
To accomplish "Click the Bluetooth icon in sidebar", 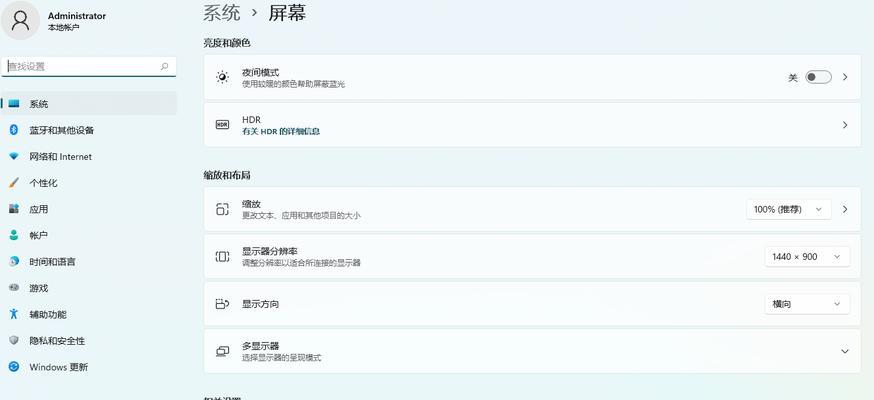I will [14, 130].
